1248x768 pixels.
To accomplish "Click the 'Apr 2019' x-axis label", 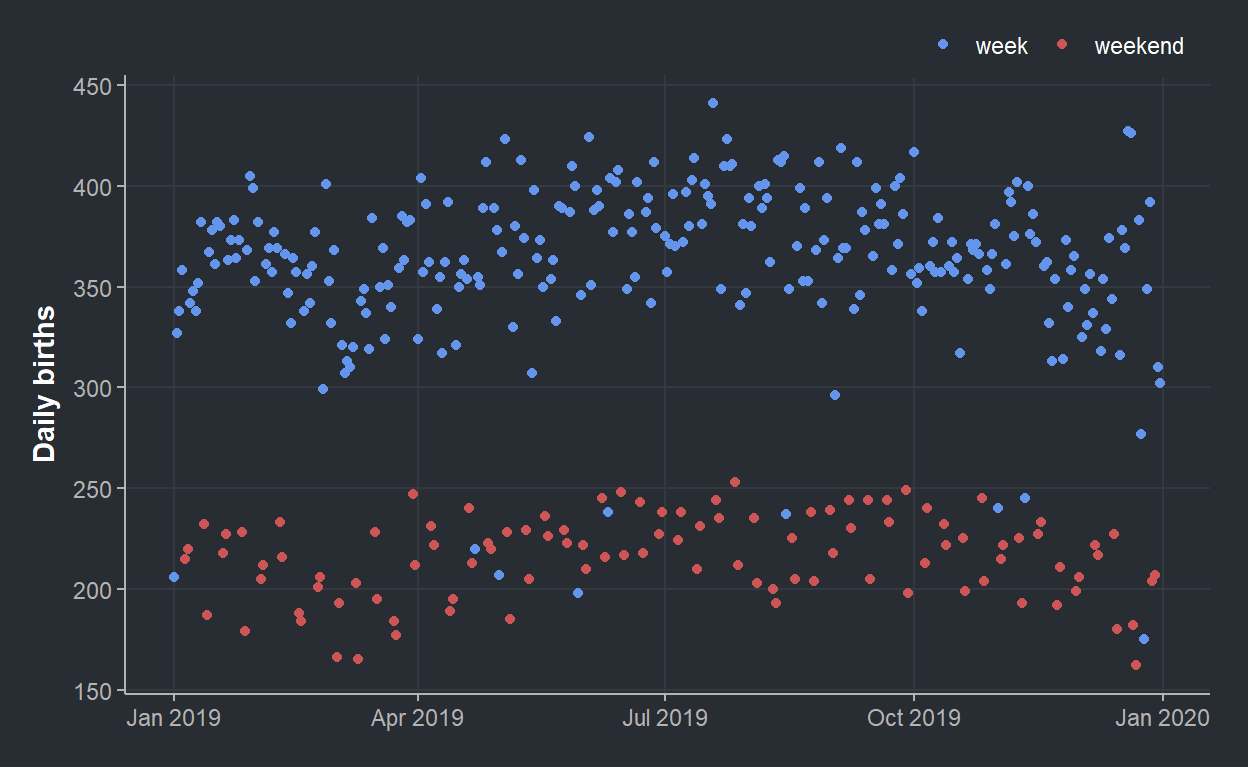I will (419, 718).
